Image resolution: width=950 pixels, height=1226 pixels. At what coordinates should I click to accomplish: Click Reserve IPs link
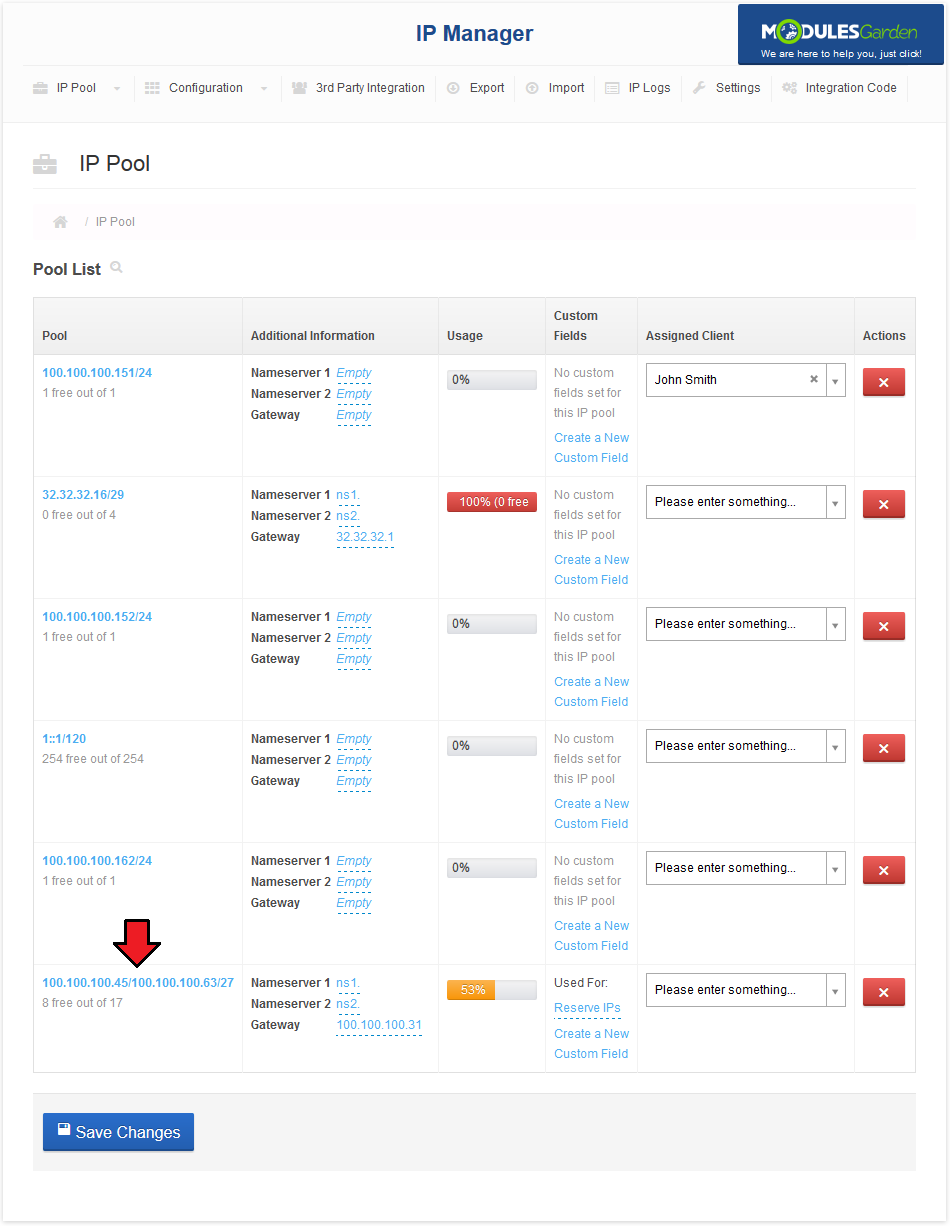587,1008
